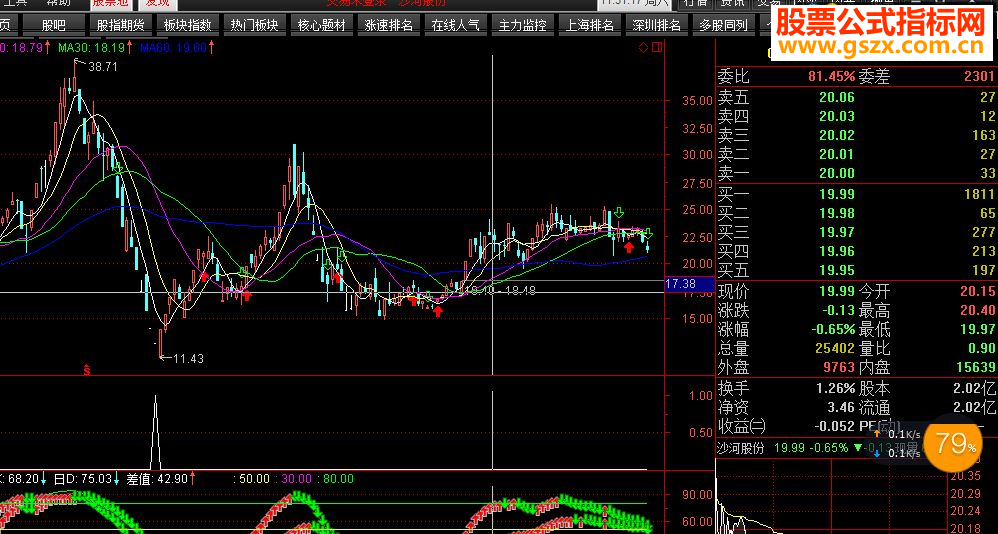This screenshot has width=998, height=534.
Task: Click the 总量 25402 value
Action: [x=835, y=349]
